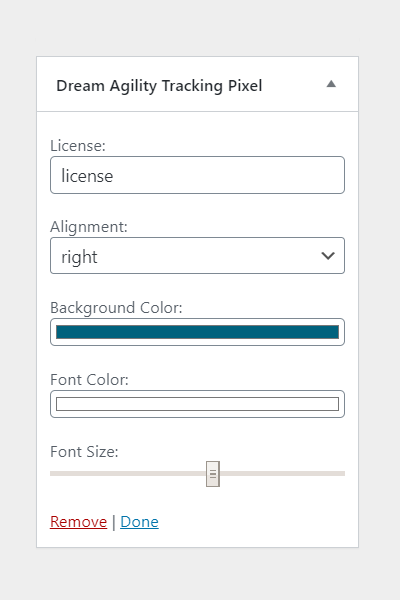Screen dimensions: 400x600
Task: Place cursor on the word license in field
Action: (87, 176)
